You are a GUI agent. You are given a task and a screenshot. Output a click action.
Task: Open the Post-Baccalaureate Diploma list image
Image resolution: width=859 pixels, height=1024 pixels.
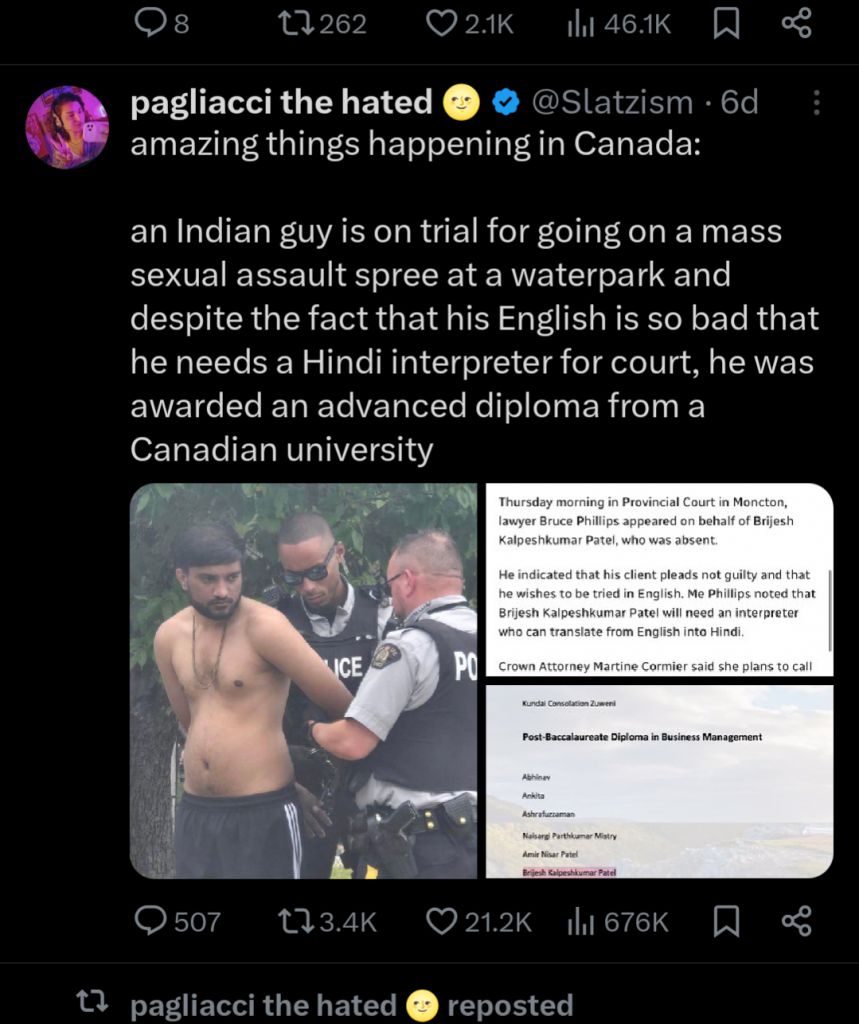point(660,782)
